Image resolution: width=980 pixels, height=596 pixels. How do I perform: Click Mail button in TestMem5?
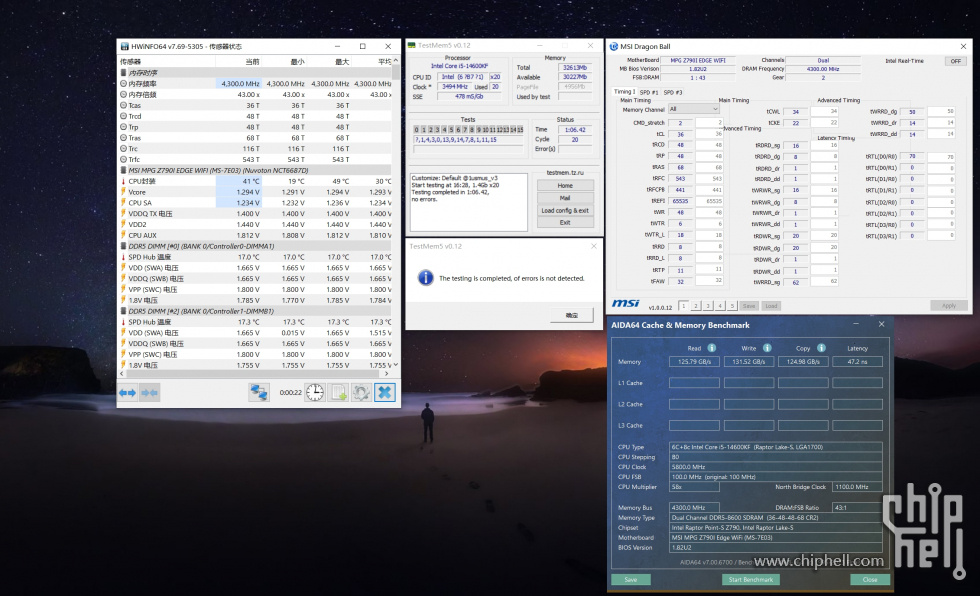click(565, 198)
